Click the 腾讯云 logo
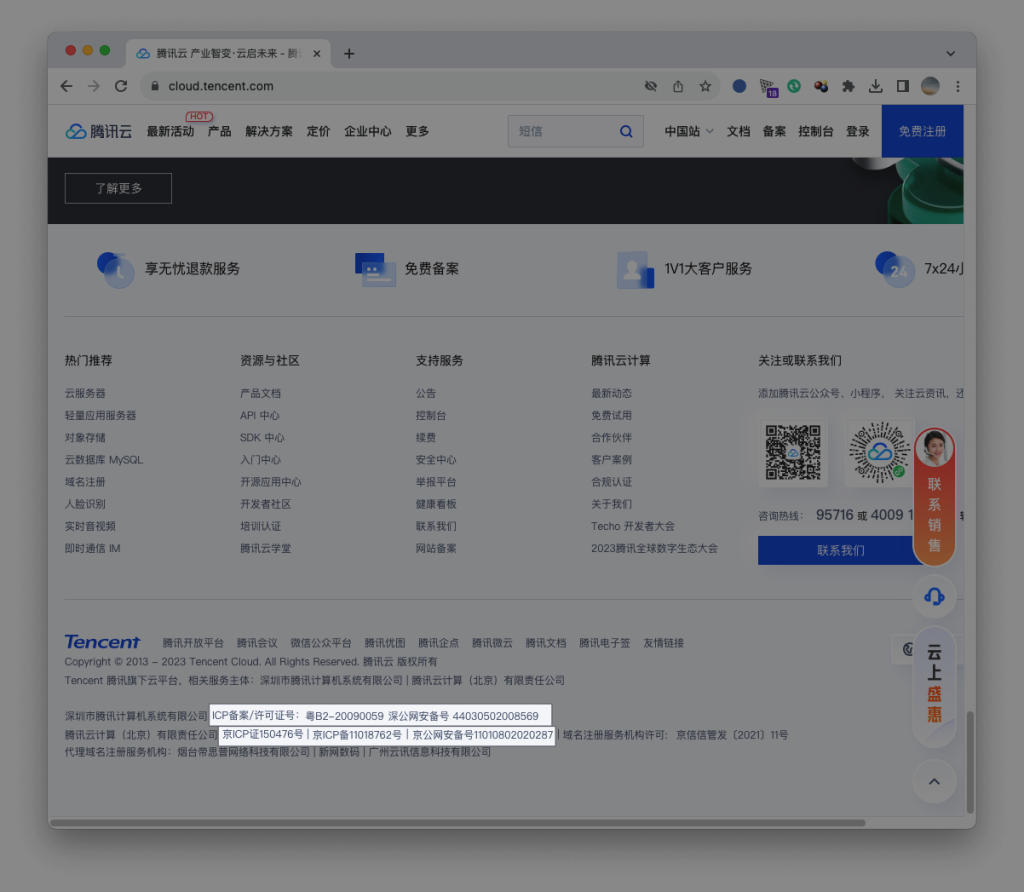This screenshot has width=1024, height=892. click(x=99, y=131)
